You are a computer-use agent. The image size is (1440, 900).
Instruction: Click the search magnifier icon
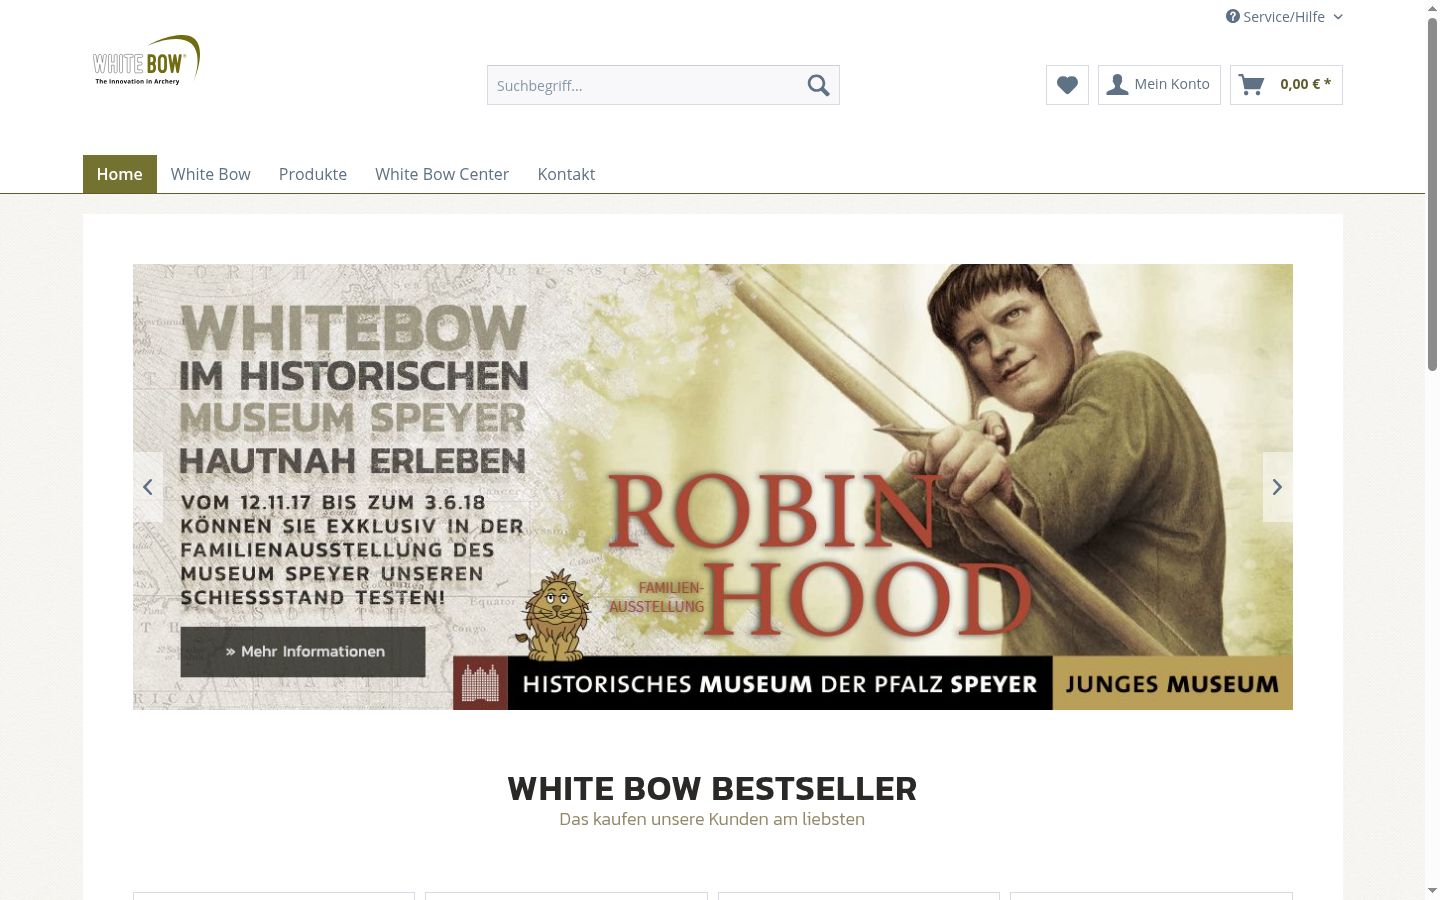click(x=818, y=85)
